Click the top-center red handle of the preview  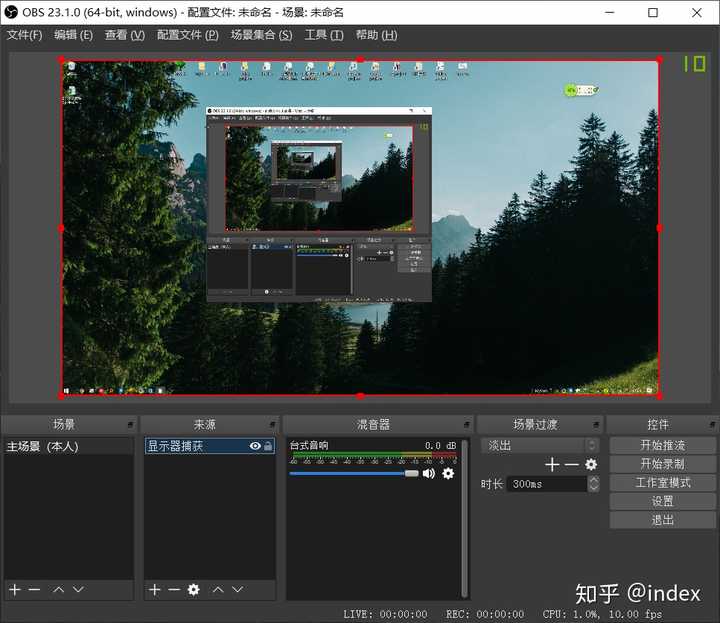[360, 60]
